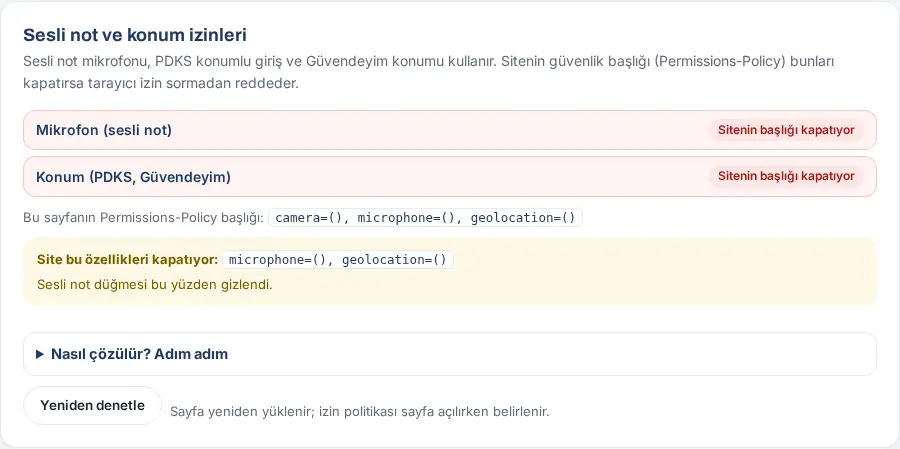Select the 'Konum (PDKS, Güvendeyim)' row
Viewport: 900px width, 449px height.
[x=449, y=177]
